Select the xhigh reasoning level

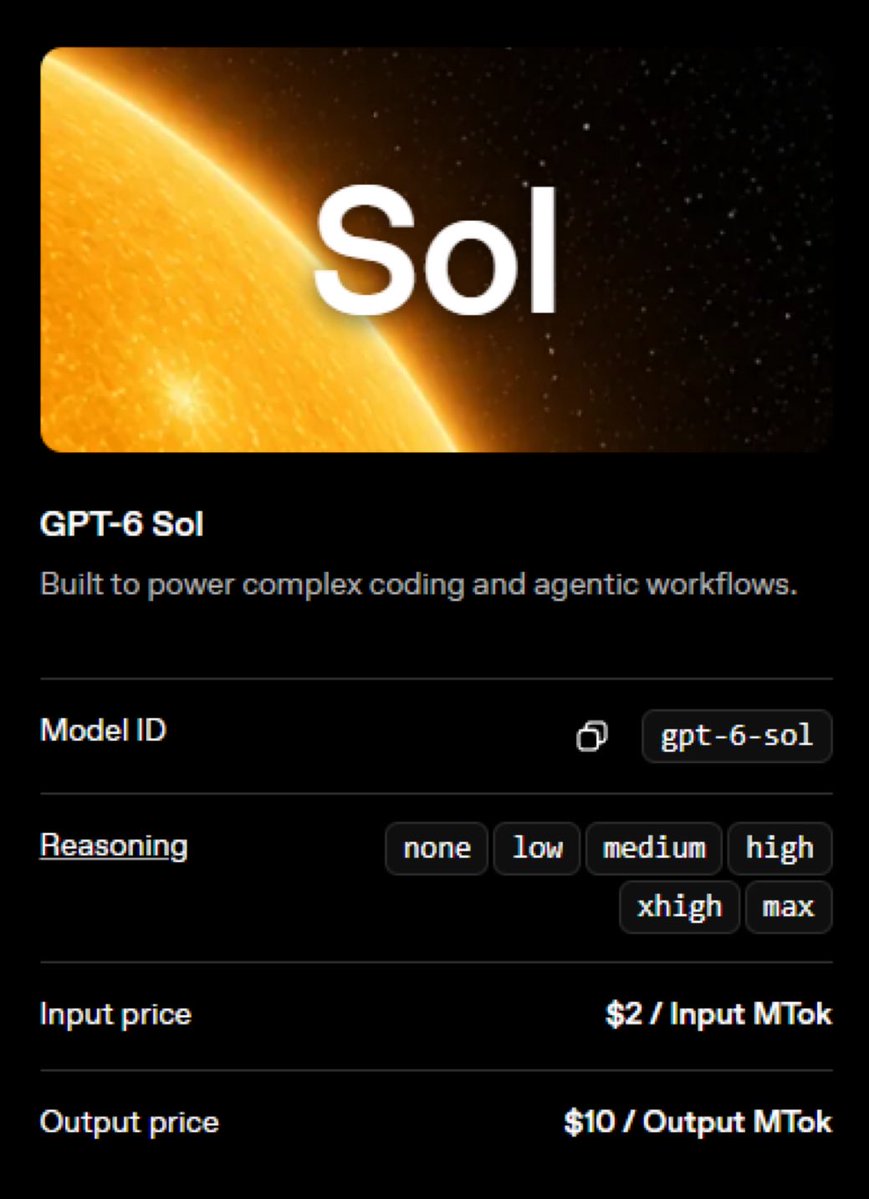pyautogui.click(x=679, y=907)
